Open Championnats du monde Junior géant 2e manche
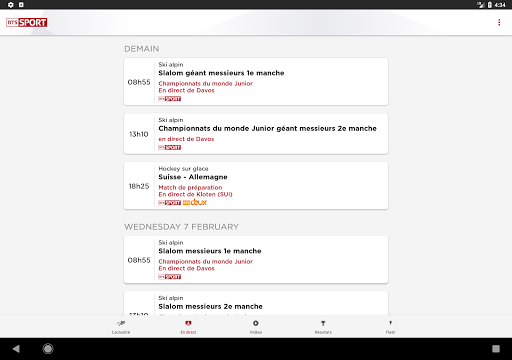 coord(256,134)
